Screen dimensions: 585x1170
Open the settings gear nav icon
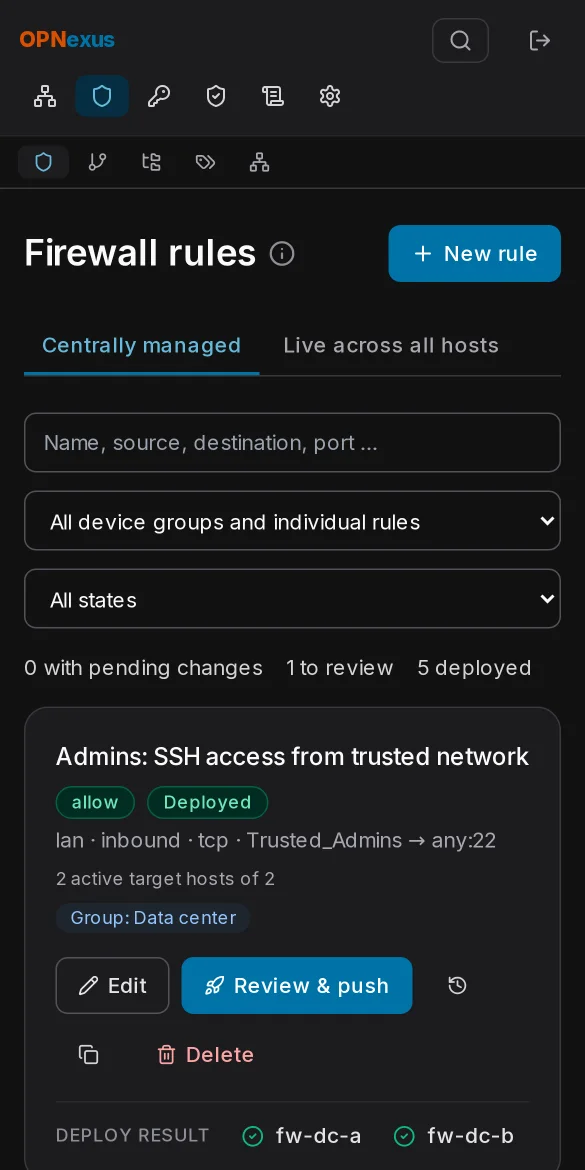click(x=330, y=96)
